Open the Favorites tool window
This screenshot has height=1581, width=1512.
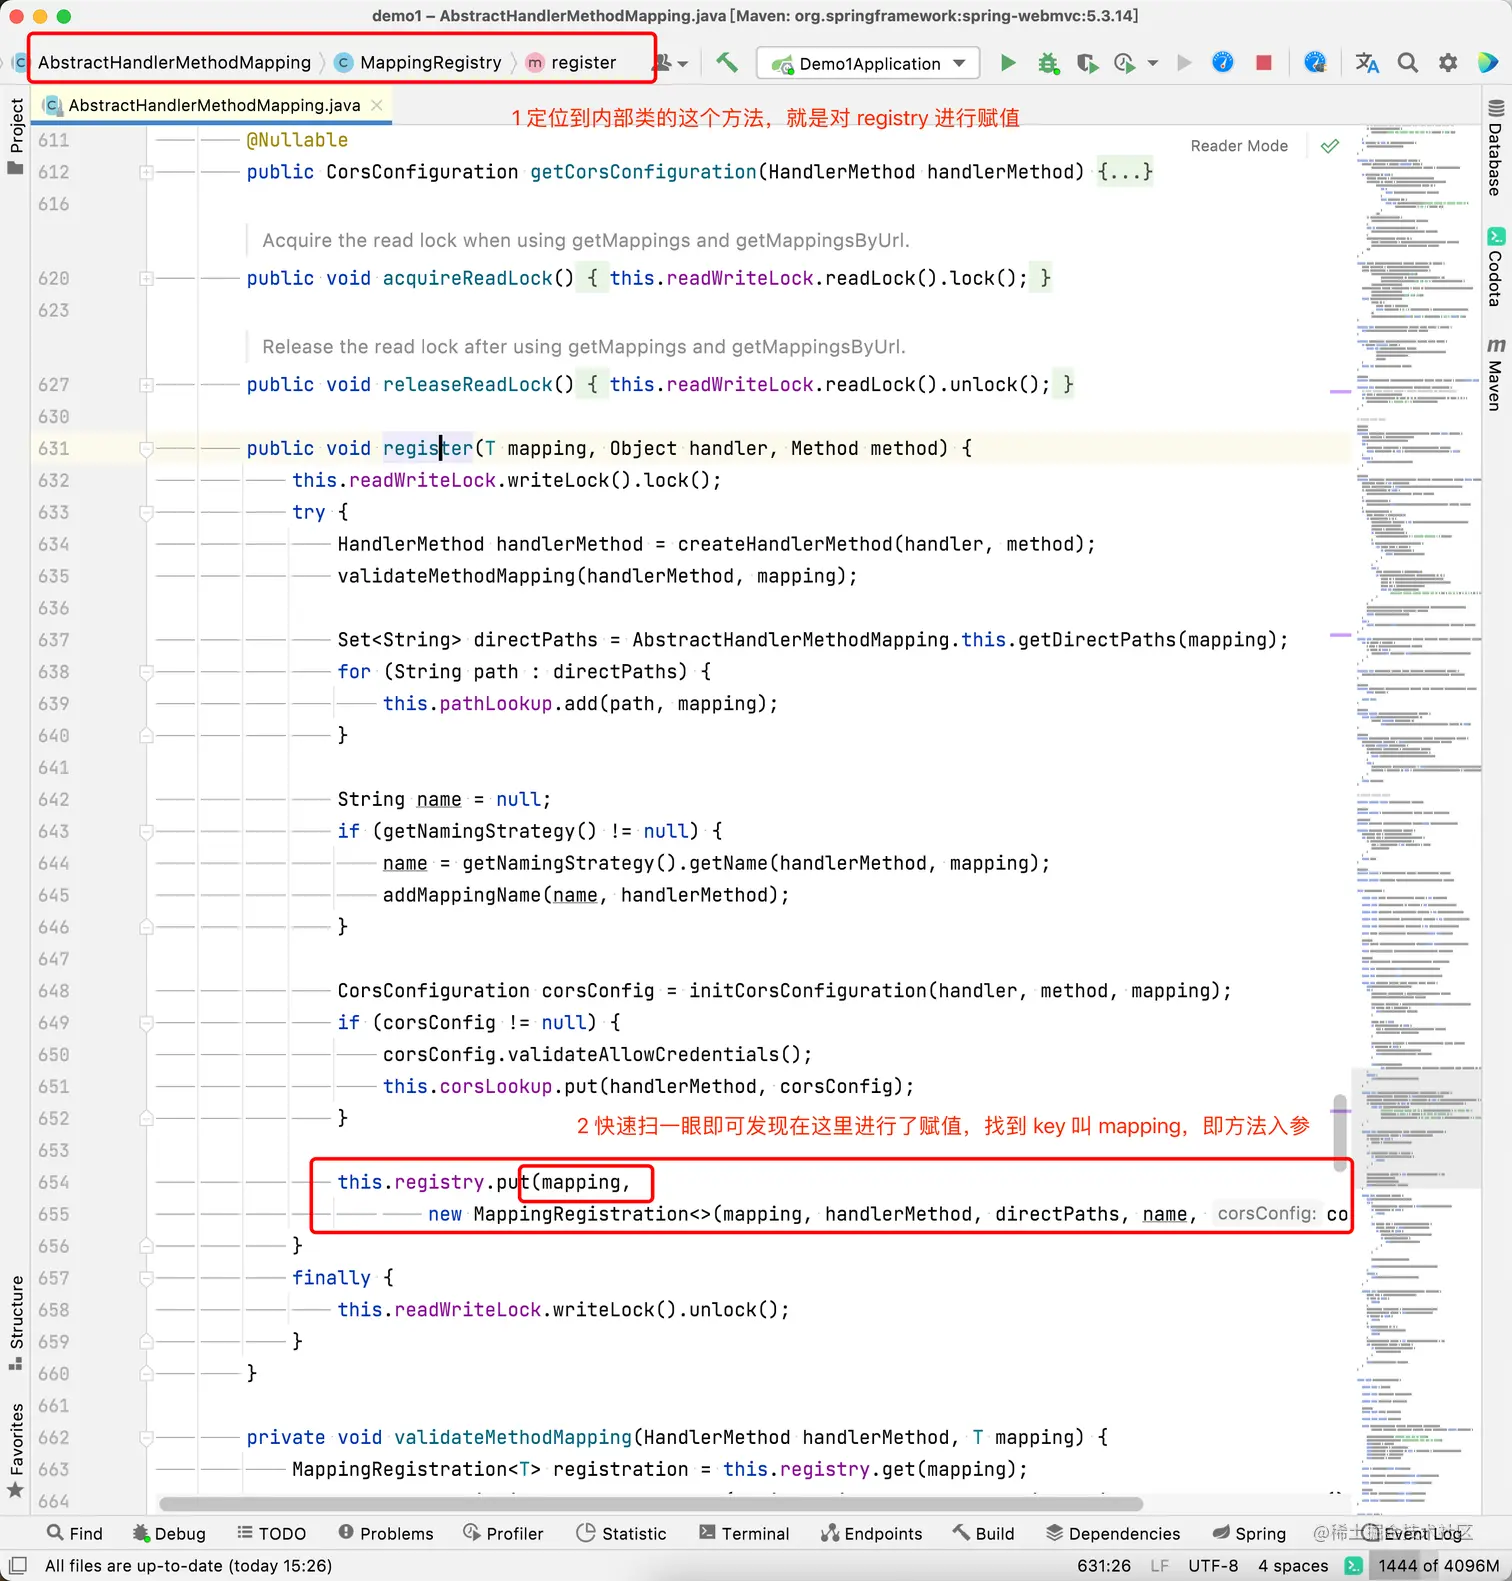click(16, 1450)
